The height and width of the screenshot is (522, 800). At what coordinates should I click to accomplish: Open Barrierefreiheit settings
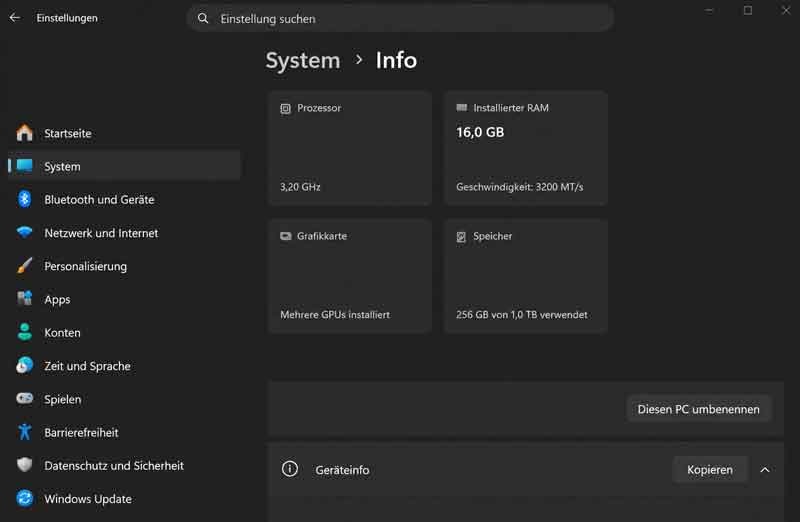[x=124, y=432]
